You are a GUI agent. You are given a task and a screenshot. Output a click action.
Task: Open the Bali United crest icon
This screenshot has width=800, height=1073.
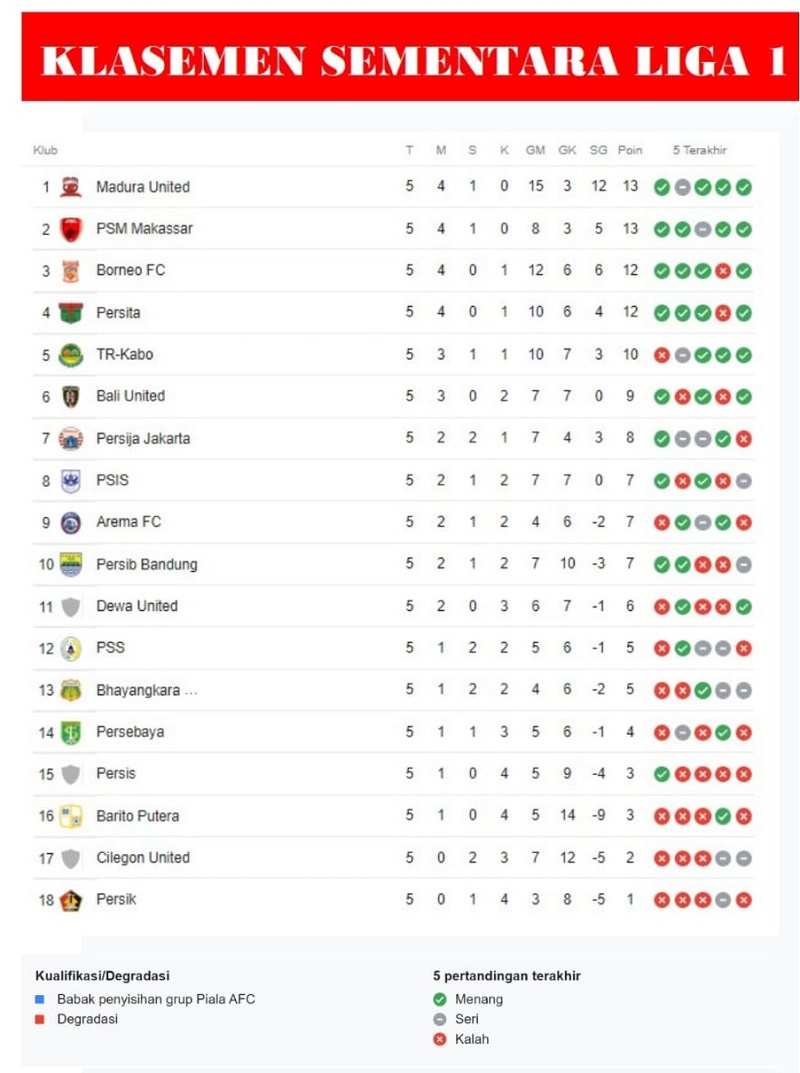[70, 396]
